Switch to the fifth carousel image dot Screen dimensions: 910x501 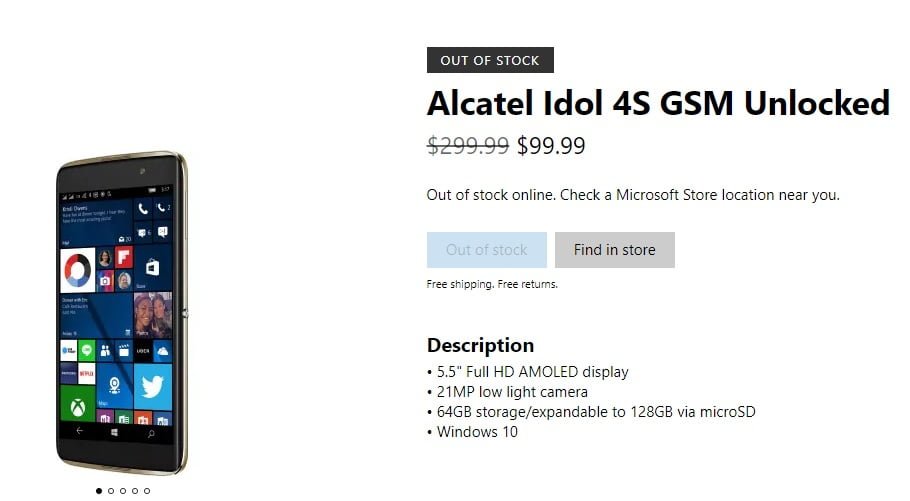(147, 491)
